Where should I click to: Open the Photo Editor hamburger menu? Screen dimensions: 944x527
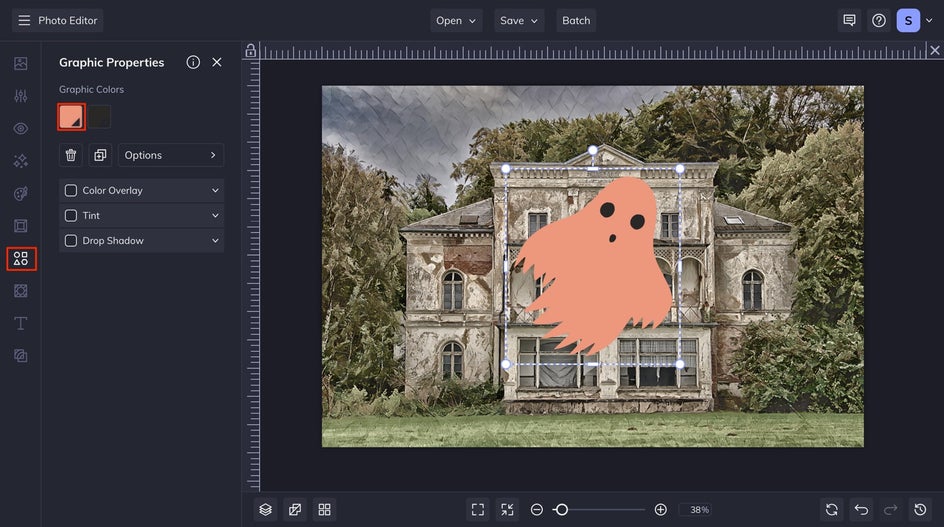pos(24,20)
